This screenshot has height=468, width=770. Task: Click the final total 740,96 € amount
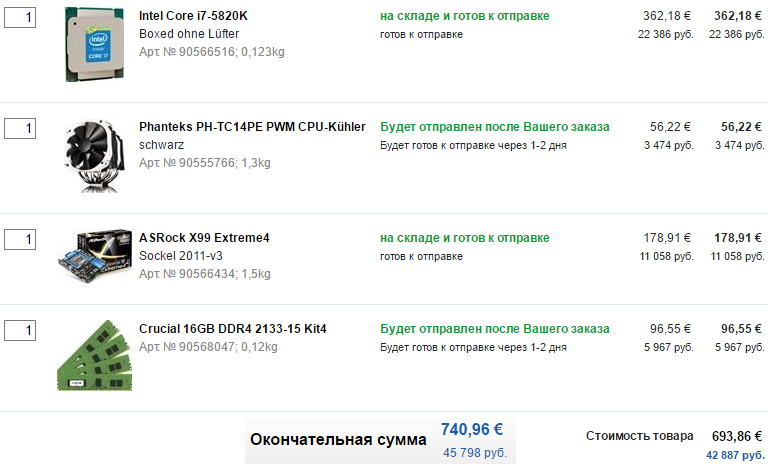coord(472,430)
